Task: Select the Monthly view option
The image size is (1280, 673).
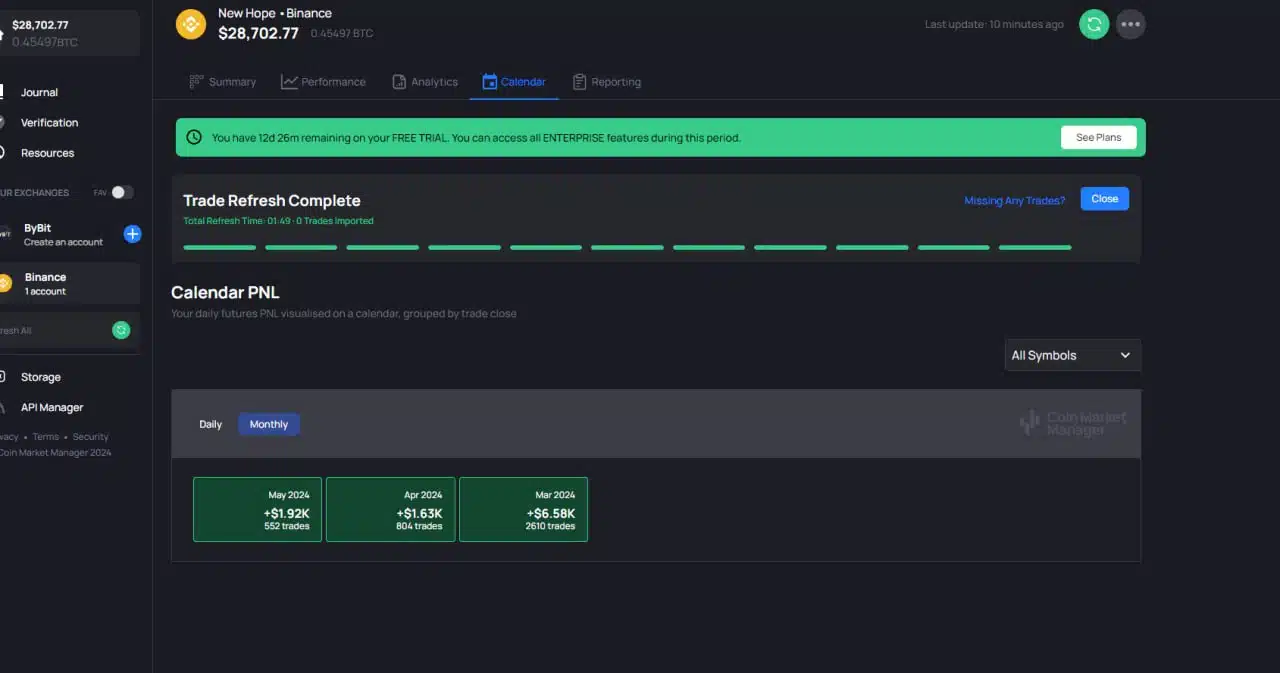Action: pos(269,424)
